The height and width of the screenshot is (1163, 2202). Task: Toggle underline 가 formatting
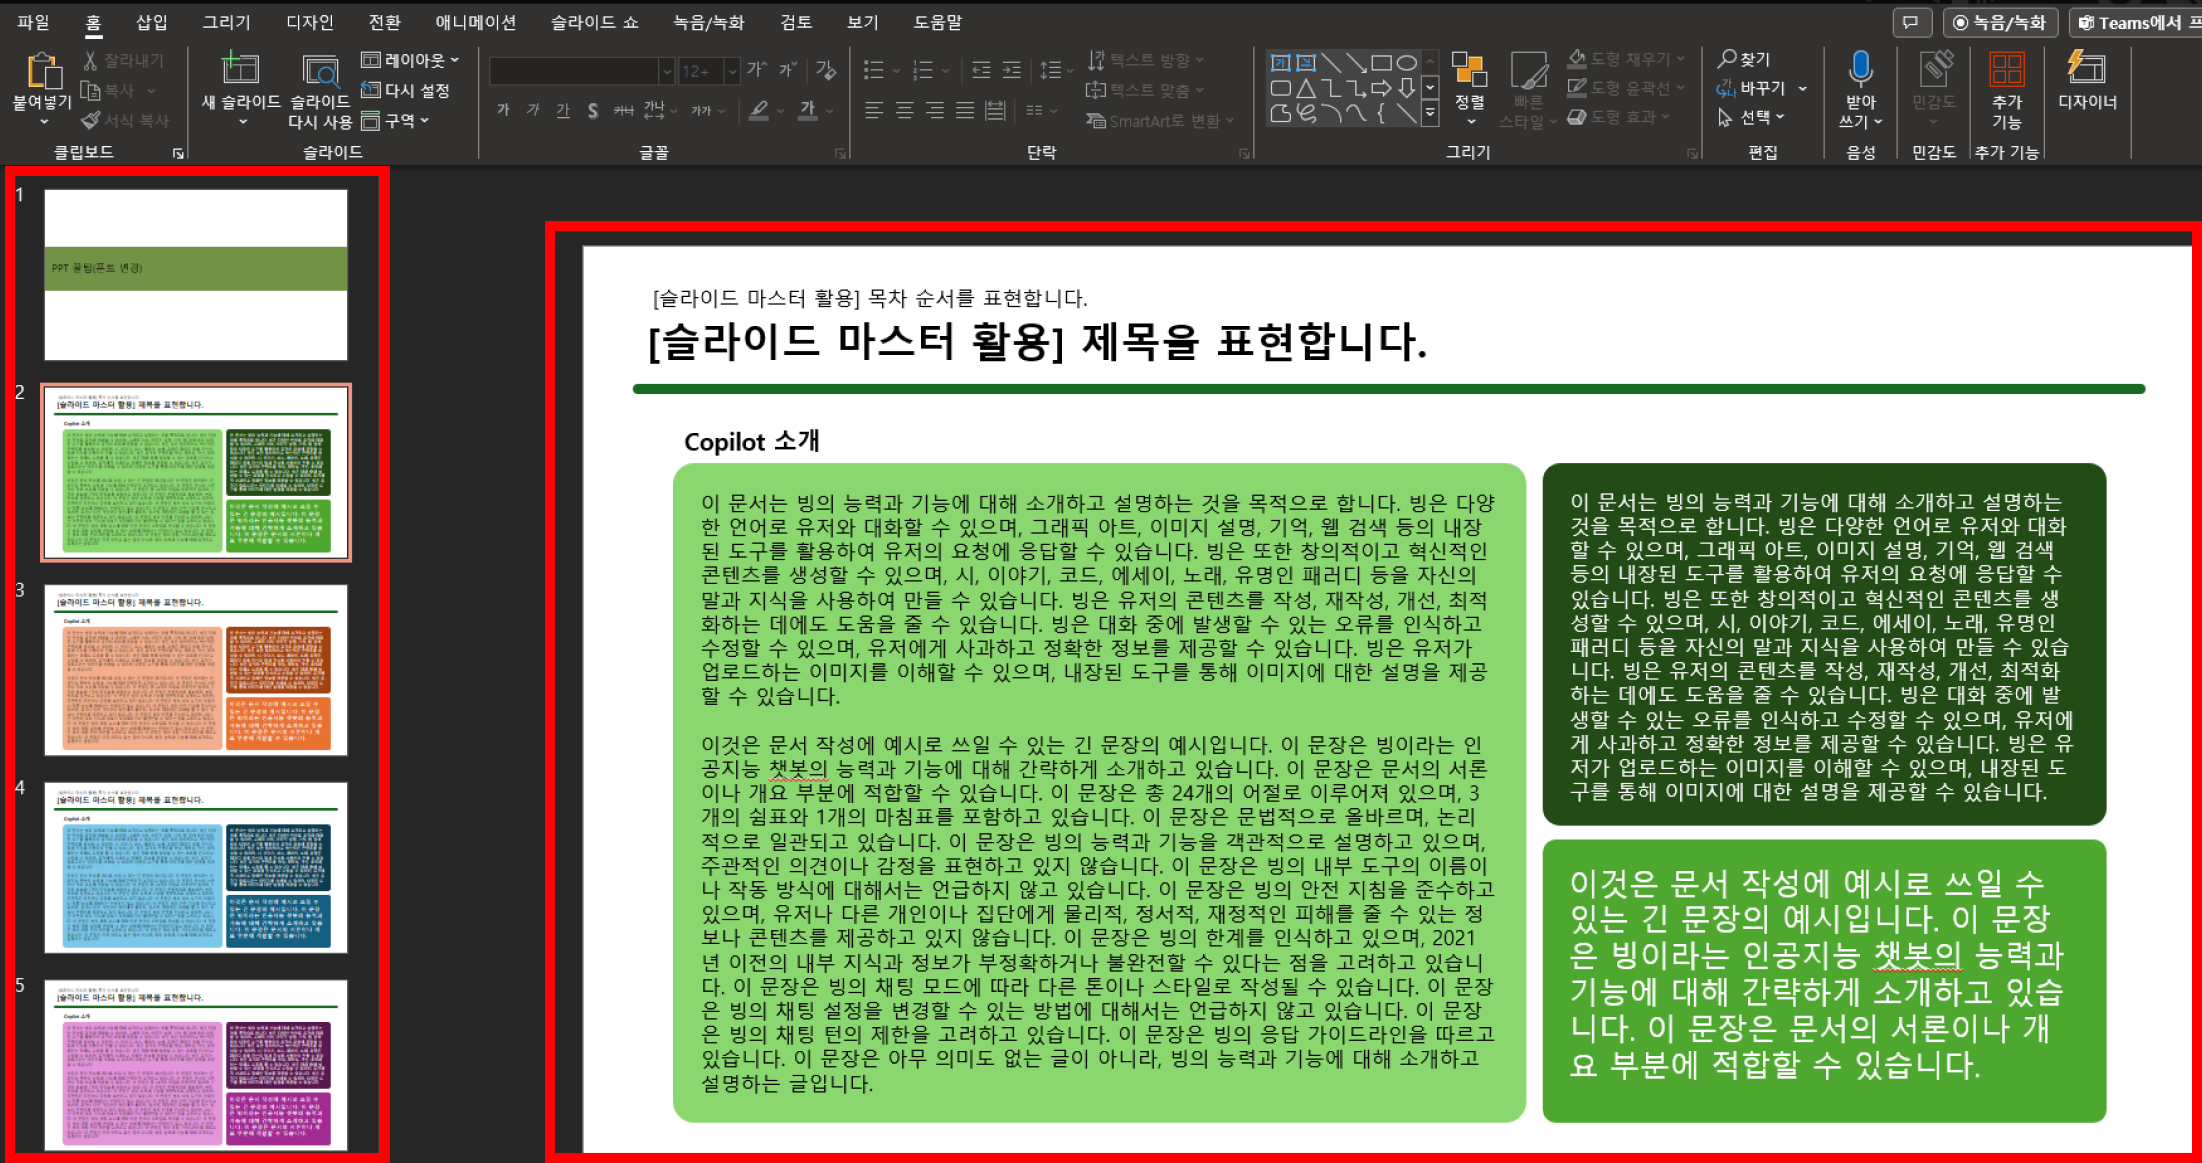pyautogui.click(x=563, y=110)
